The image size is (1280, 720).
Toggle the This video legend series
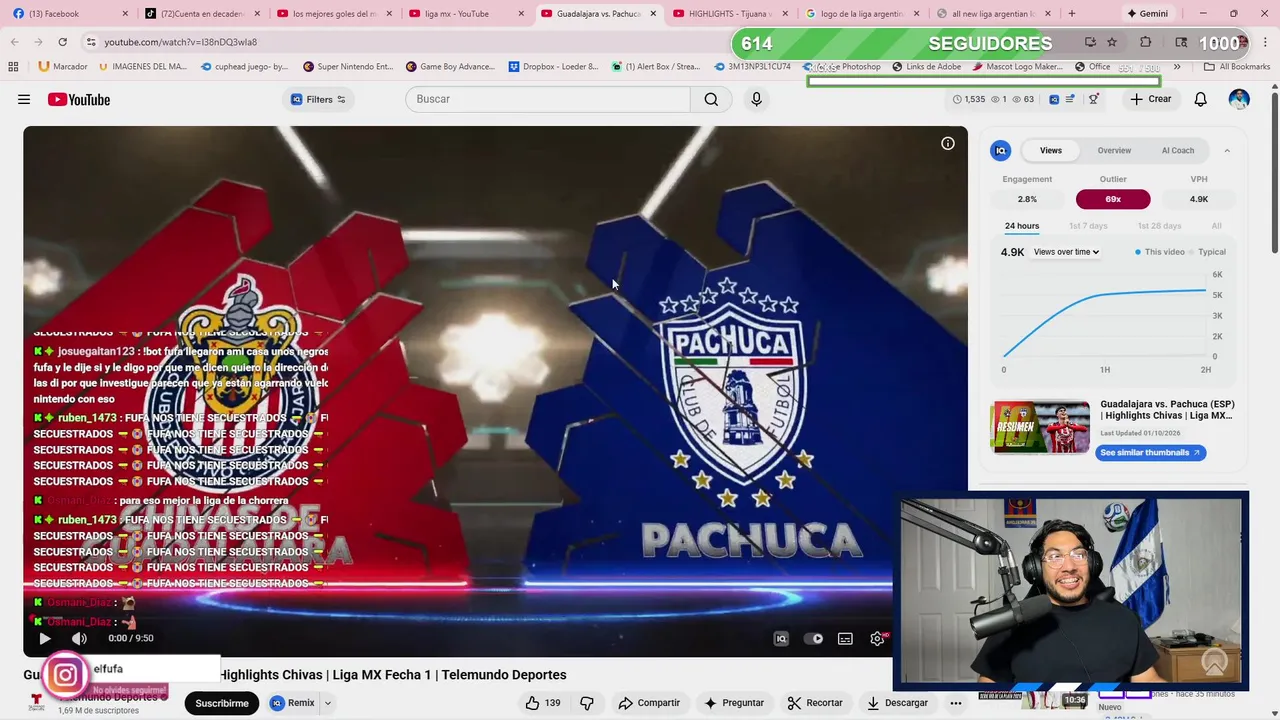point(1160,252)
